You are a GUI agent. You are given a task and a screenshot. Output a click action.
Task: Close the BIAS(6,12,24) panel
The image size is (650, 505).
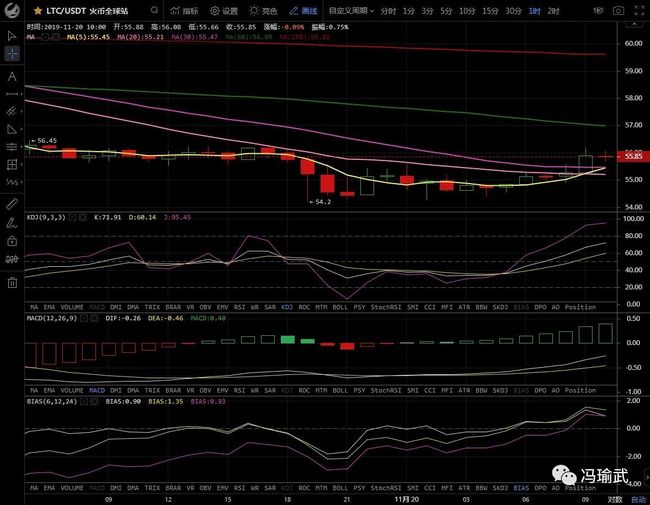coord(95,401)
